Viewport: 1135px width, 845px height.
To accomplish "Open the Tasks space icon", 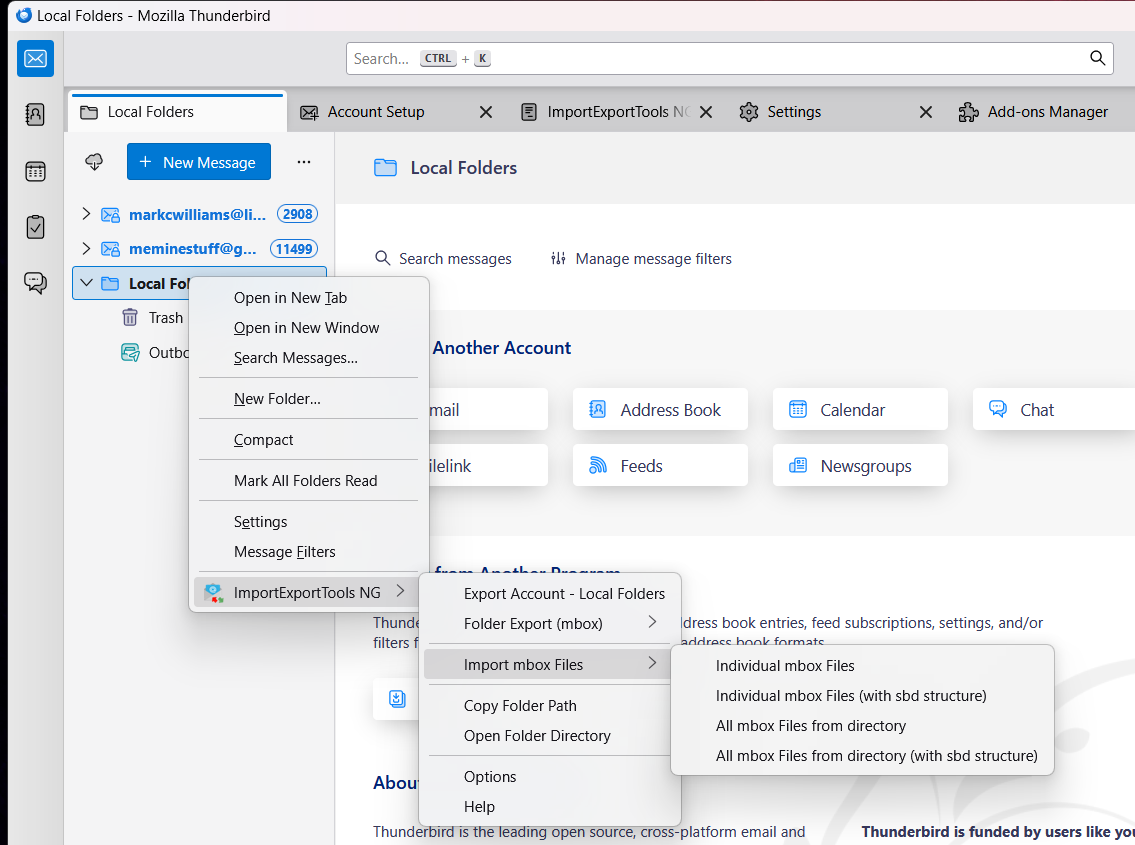I will pos(35,227).
